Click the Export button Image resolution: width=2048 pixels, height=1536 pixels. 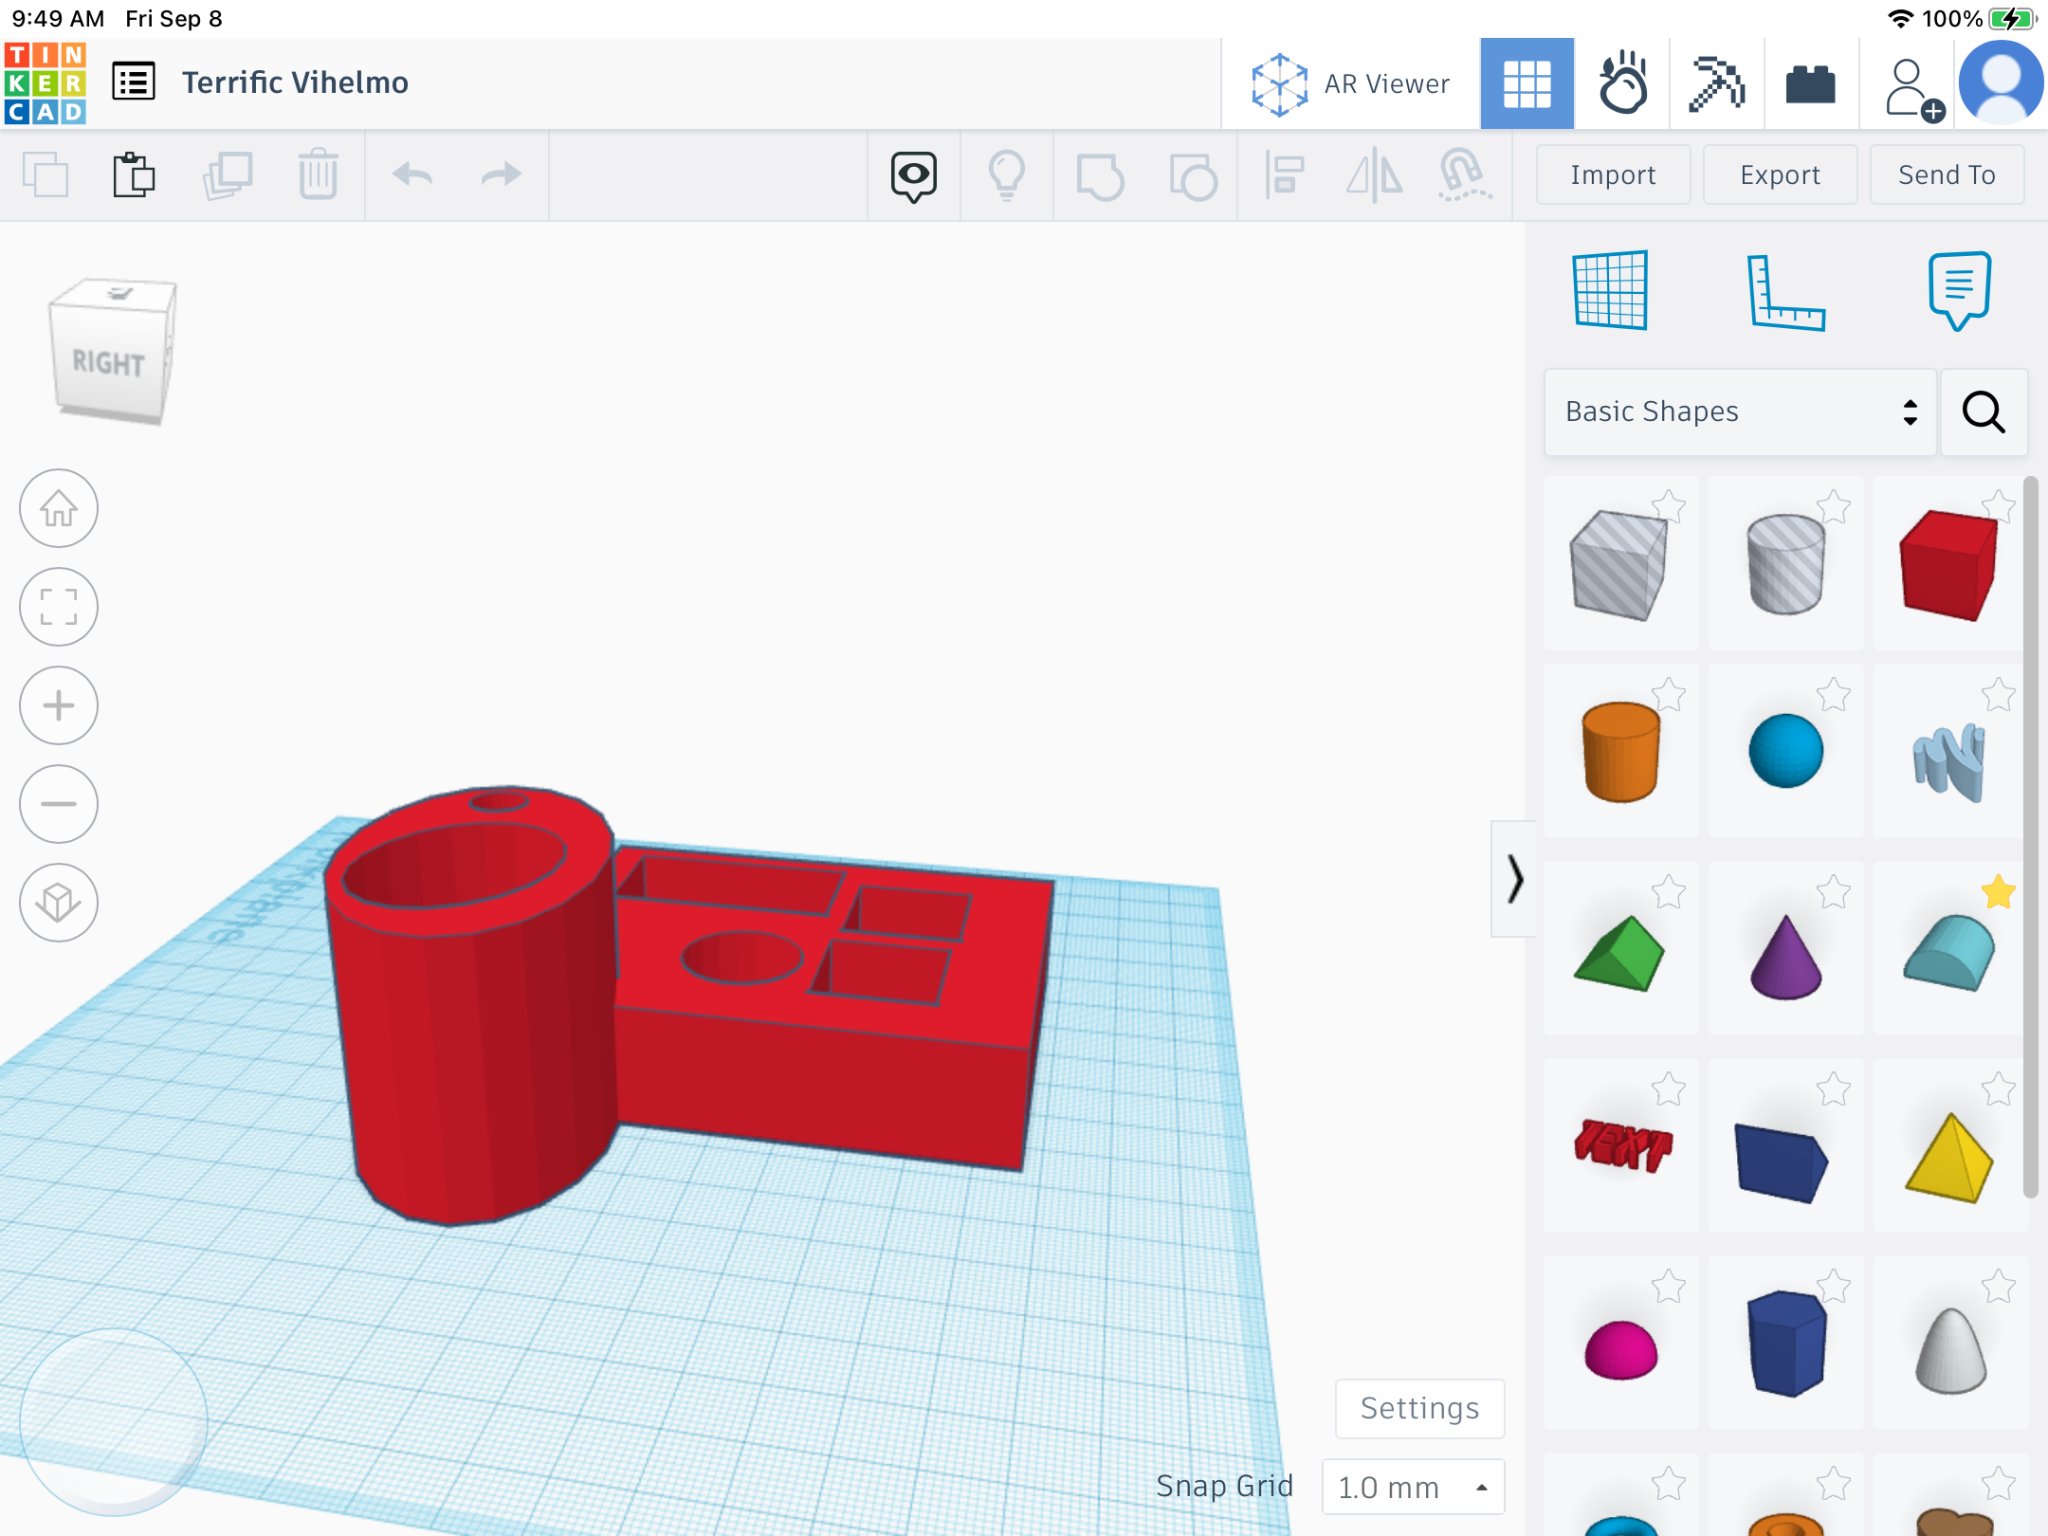pyautogui.click(x=1779, y=175)
